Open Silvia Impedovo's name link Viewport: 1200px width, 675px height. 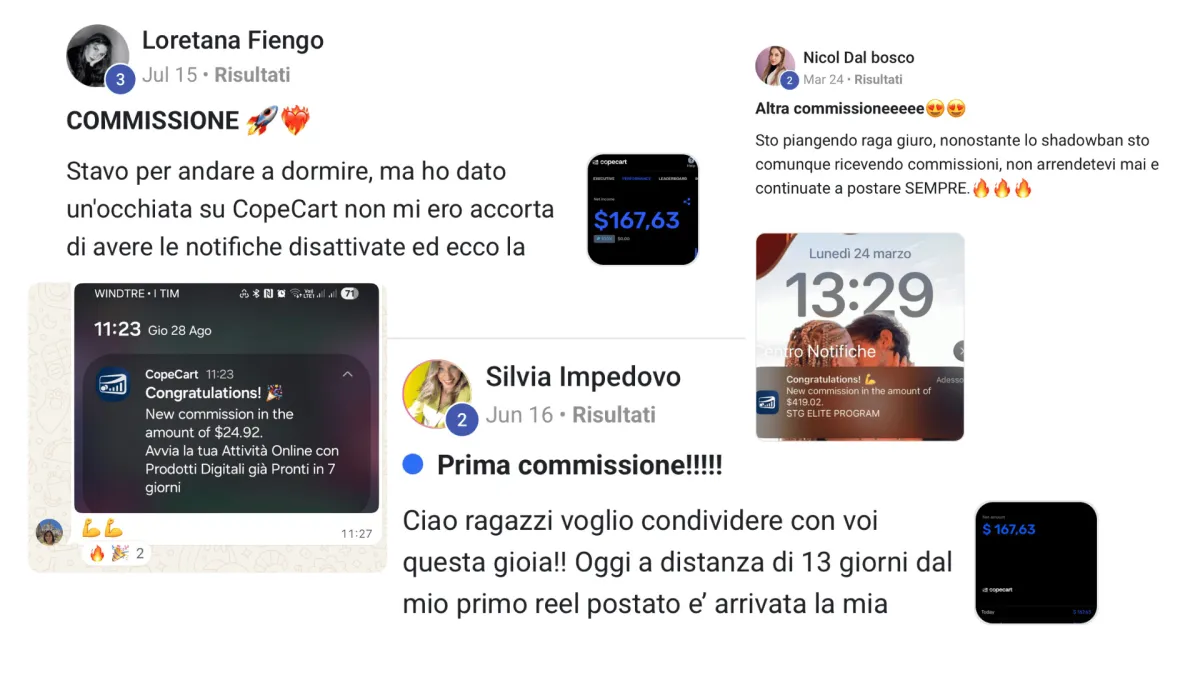583,377
